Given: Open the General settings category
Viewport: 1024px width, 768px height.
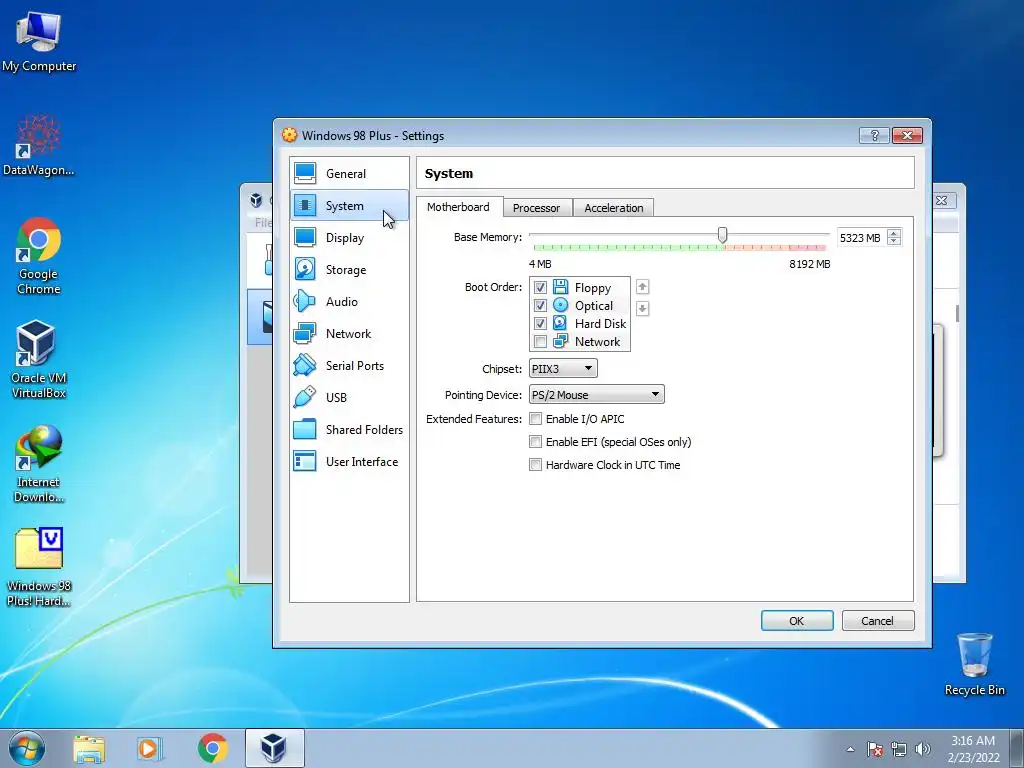Looking at the screenshot, I should point(349,174).
